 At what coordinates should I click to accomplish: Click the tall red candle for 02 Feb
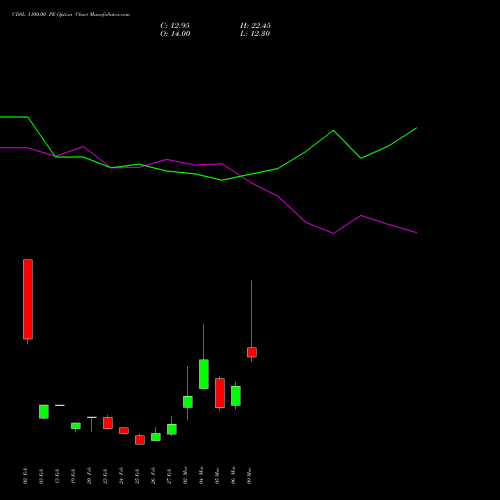tap(28, 299)
